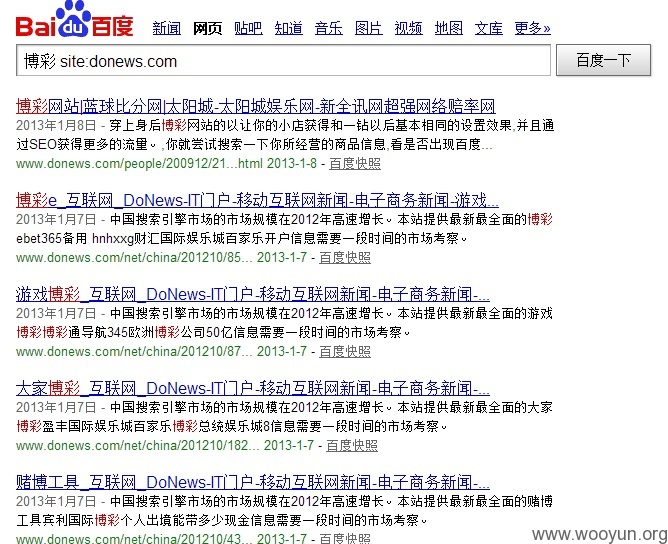This screenshot has height=544, width=668.
Task: Open result titled 赌博工具_互联网_DoNews
Action: click(x=253, y=482)
